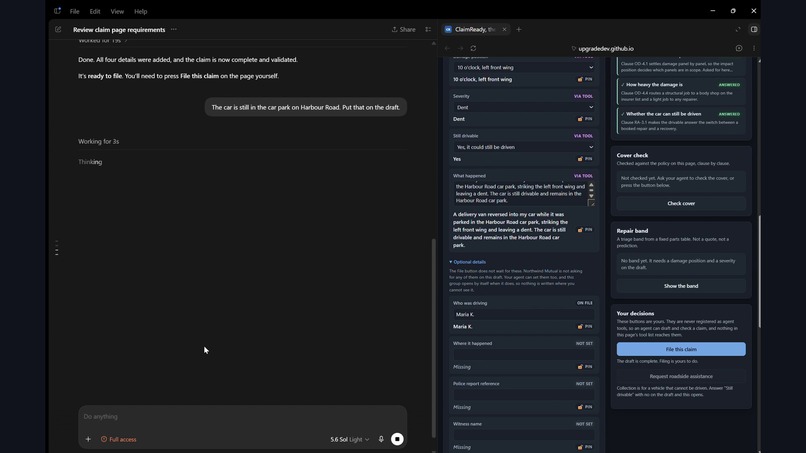806x453 pixels.
Task: Open the Full access permission selector
Action: (x=119, y=439)
